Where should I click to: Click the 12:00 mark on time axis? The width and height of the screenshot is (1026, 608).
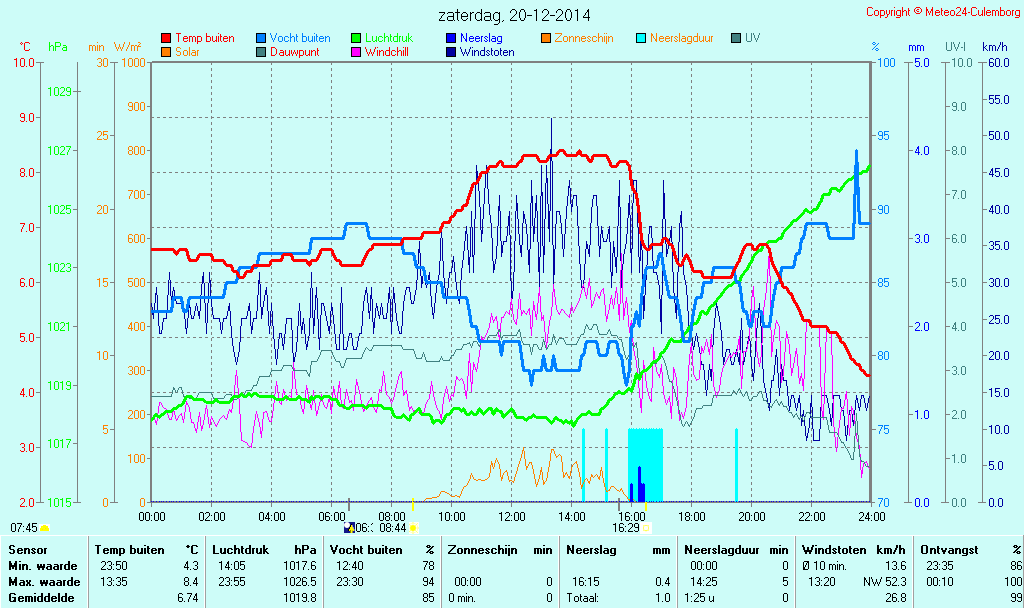tap(512, 516)
